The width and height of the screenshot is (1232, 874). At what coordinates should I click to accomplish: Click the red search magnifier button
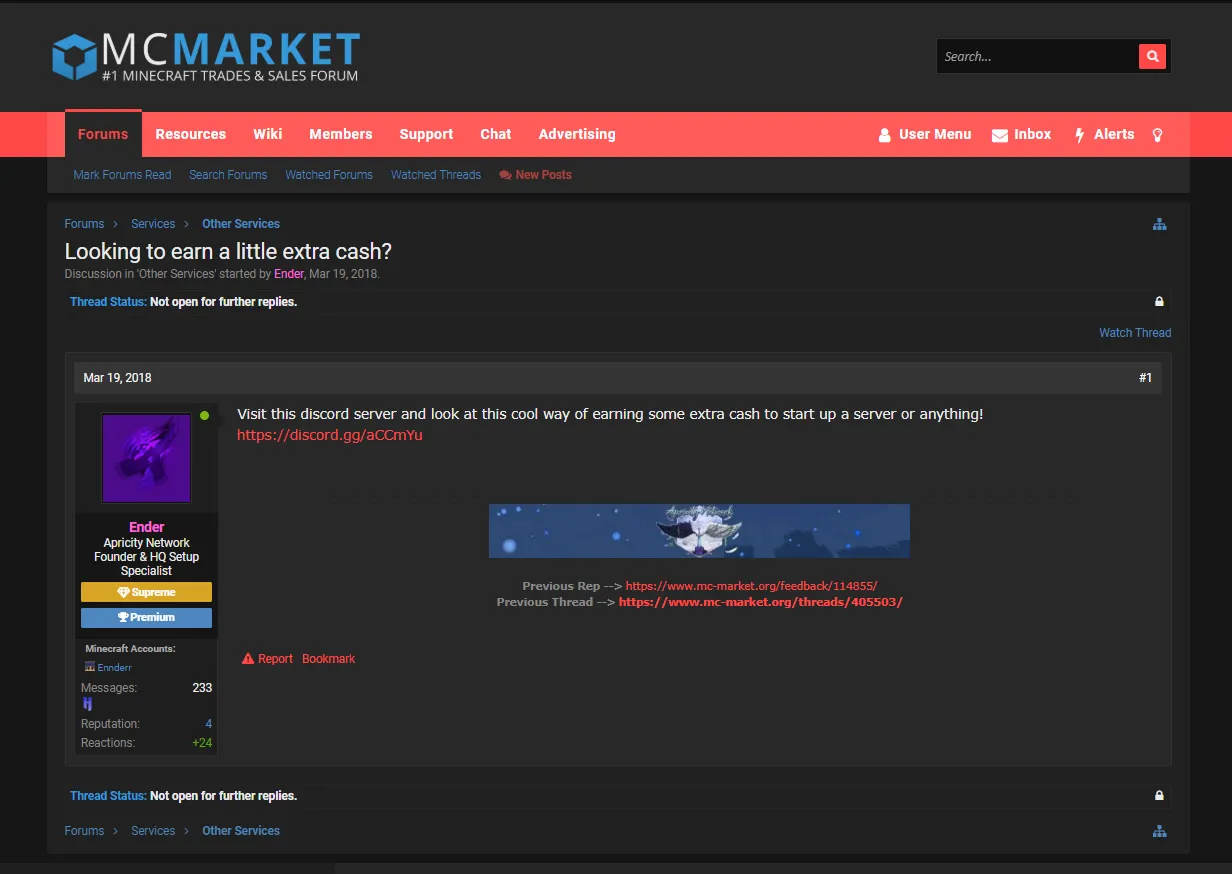[1152, 57]
